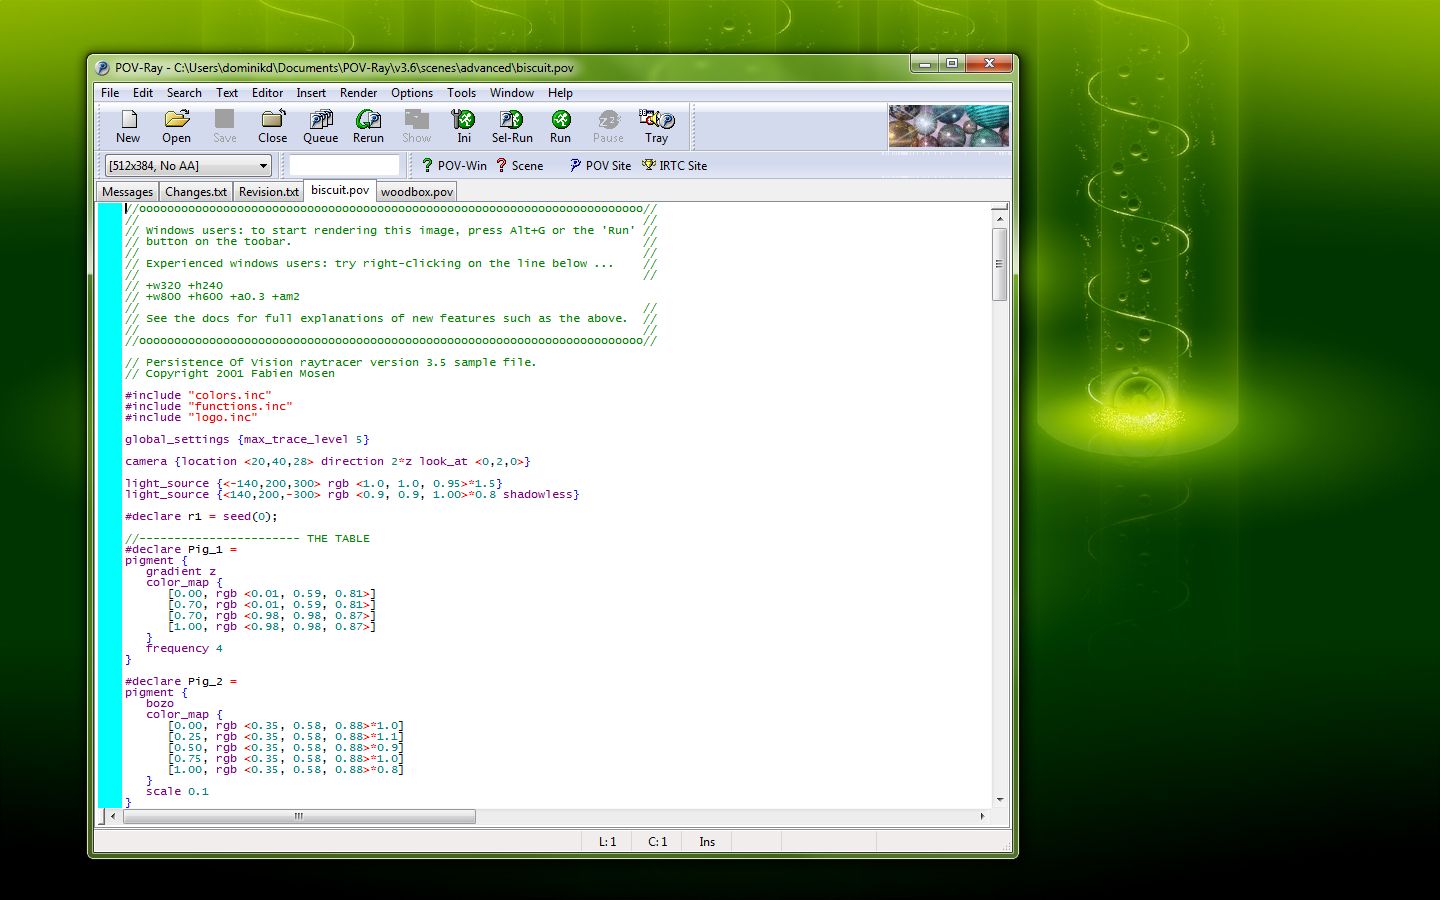
Task: Open the Edit menu
Action: 143,92
